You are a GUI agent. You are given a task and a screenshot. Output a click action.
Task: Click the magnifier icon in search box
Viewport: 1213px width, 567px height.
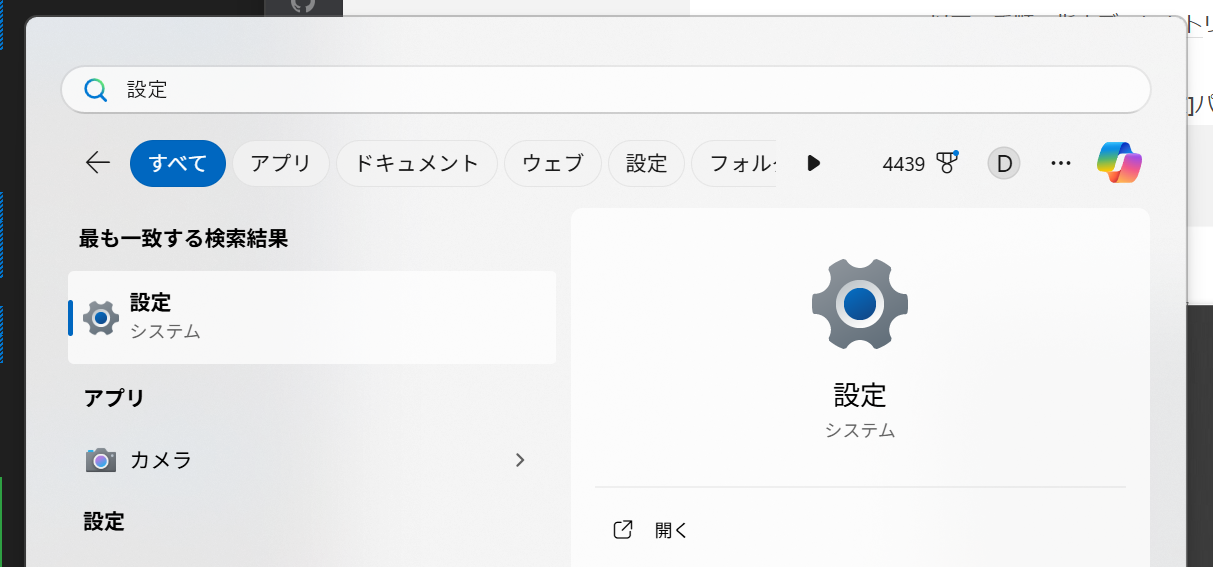[95, 90]
